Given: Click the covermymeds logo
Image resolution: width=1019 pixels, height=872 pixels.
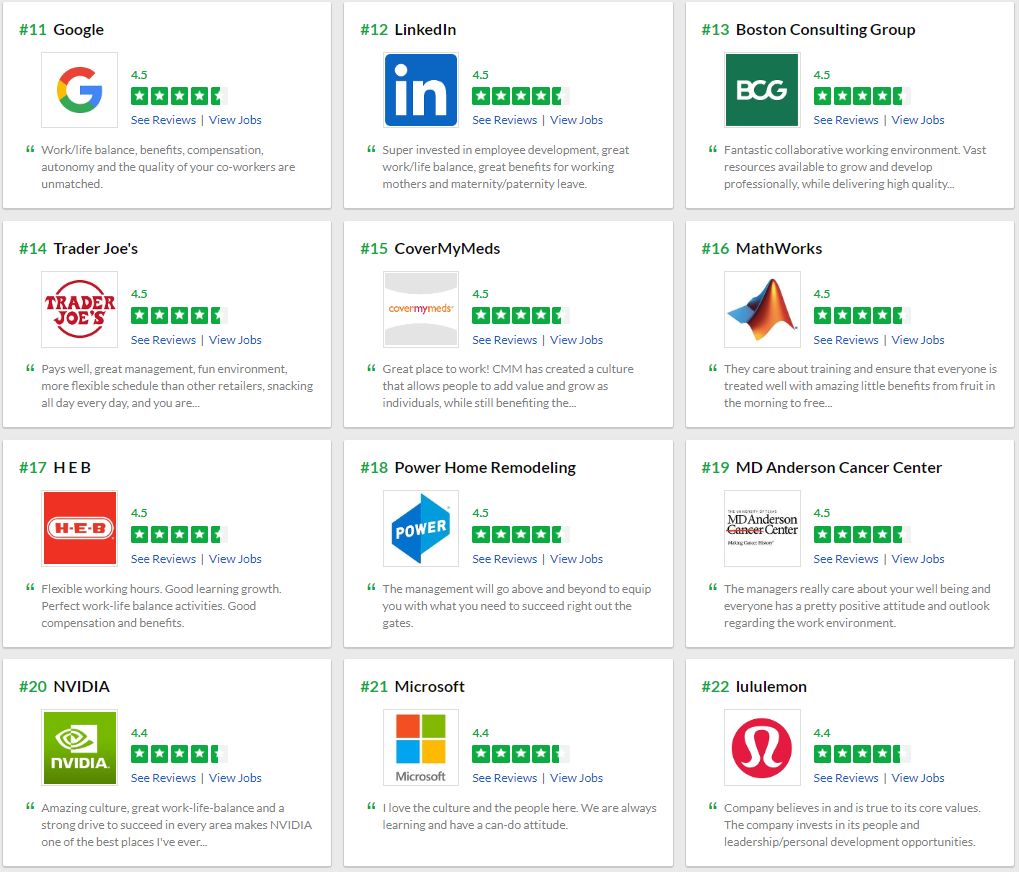Looking at the screenshot, I should (420, 309).
